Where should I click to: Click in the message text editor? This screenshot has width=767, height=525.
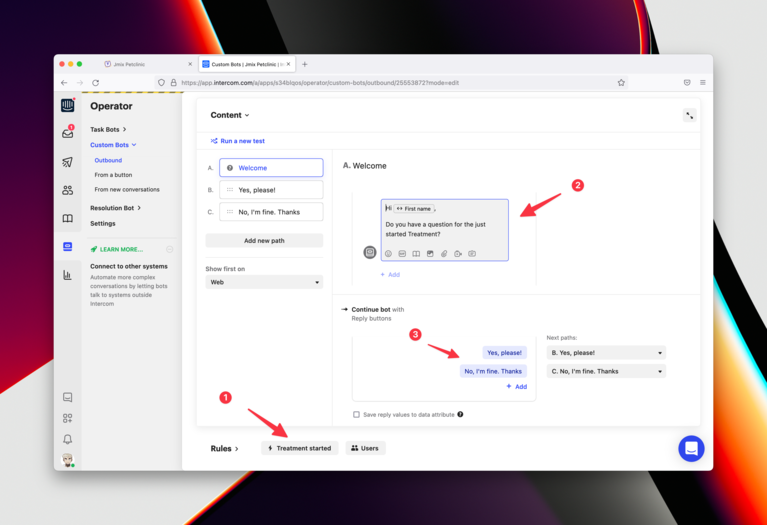(445, 230)
